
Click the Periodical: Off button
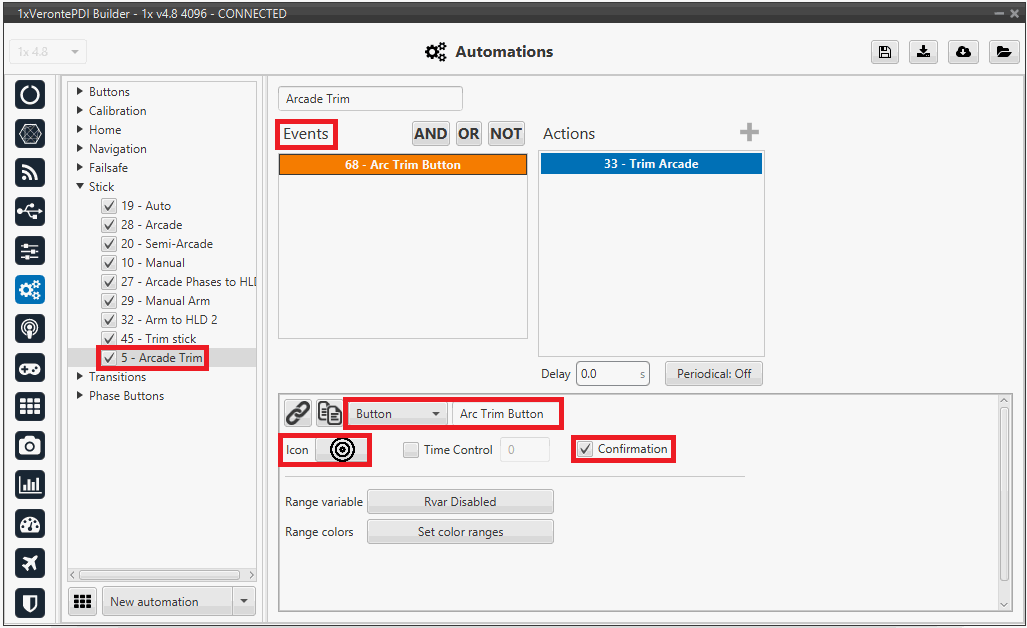tap(713, 374)
